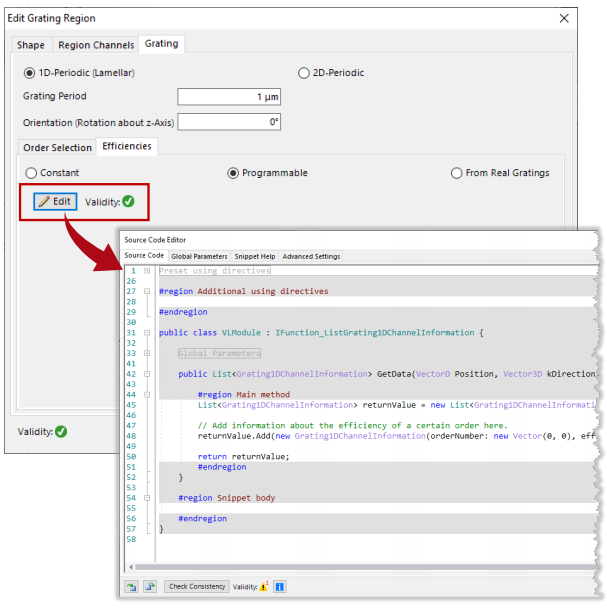The height and width of the screenshot is (608, 607).
Task: Switch to the Shape tab
Action: click(x=31, y=45)
